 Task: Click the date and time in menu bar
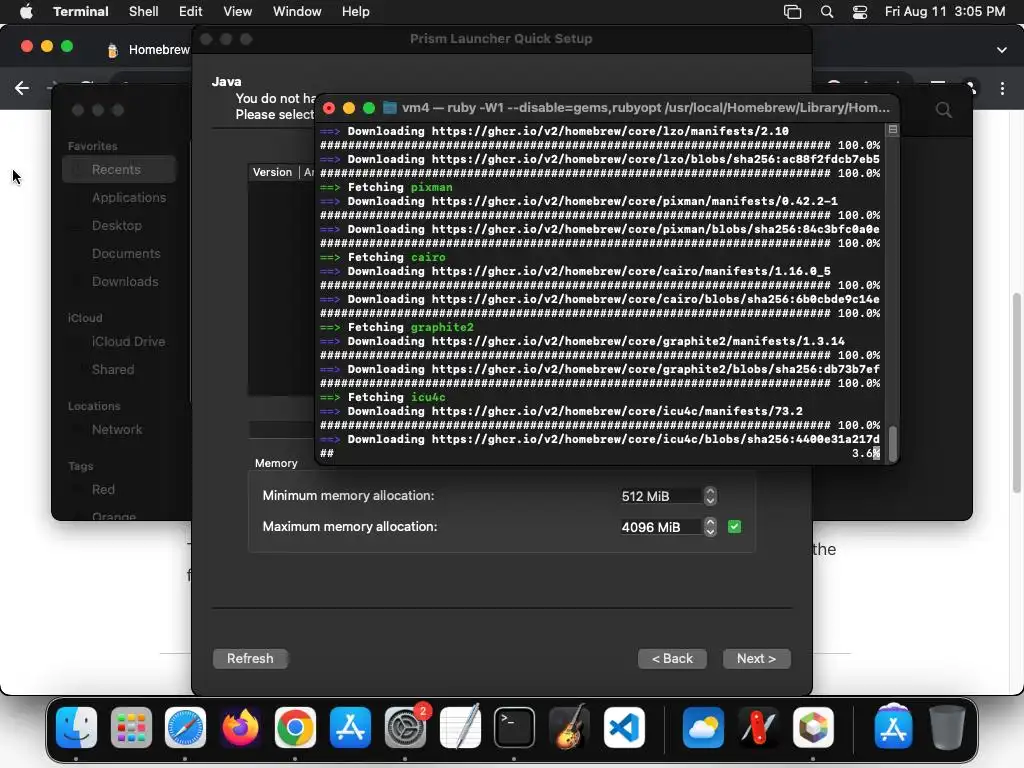944,12
